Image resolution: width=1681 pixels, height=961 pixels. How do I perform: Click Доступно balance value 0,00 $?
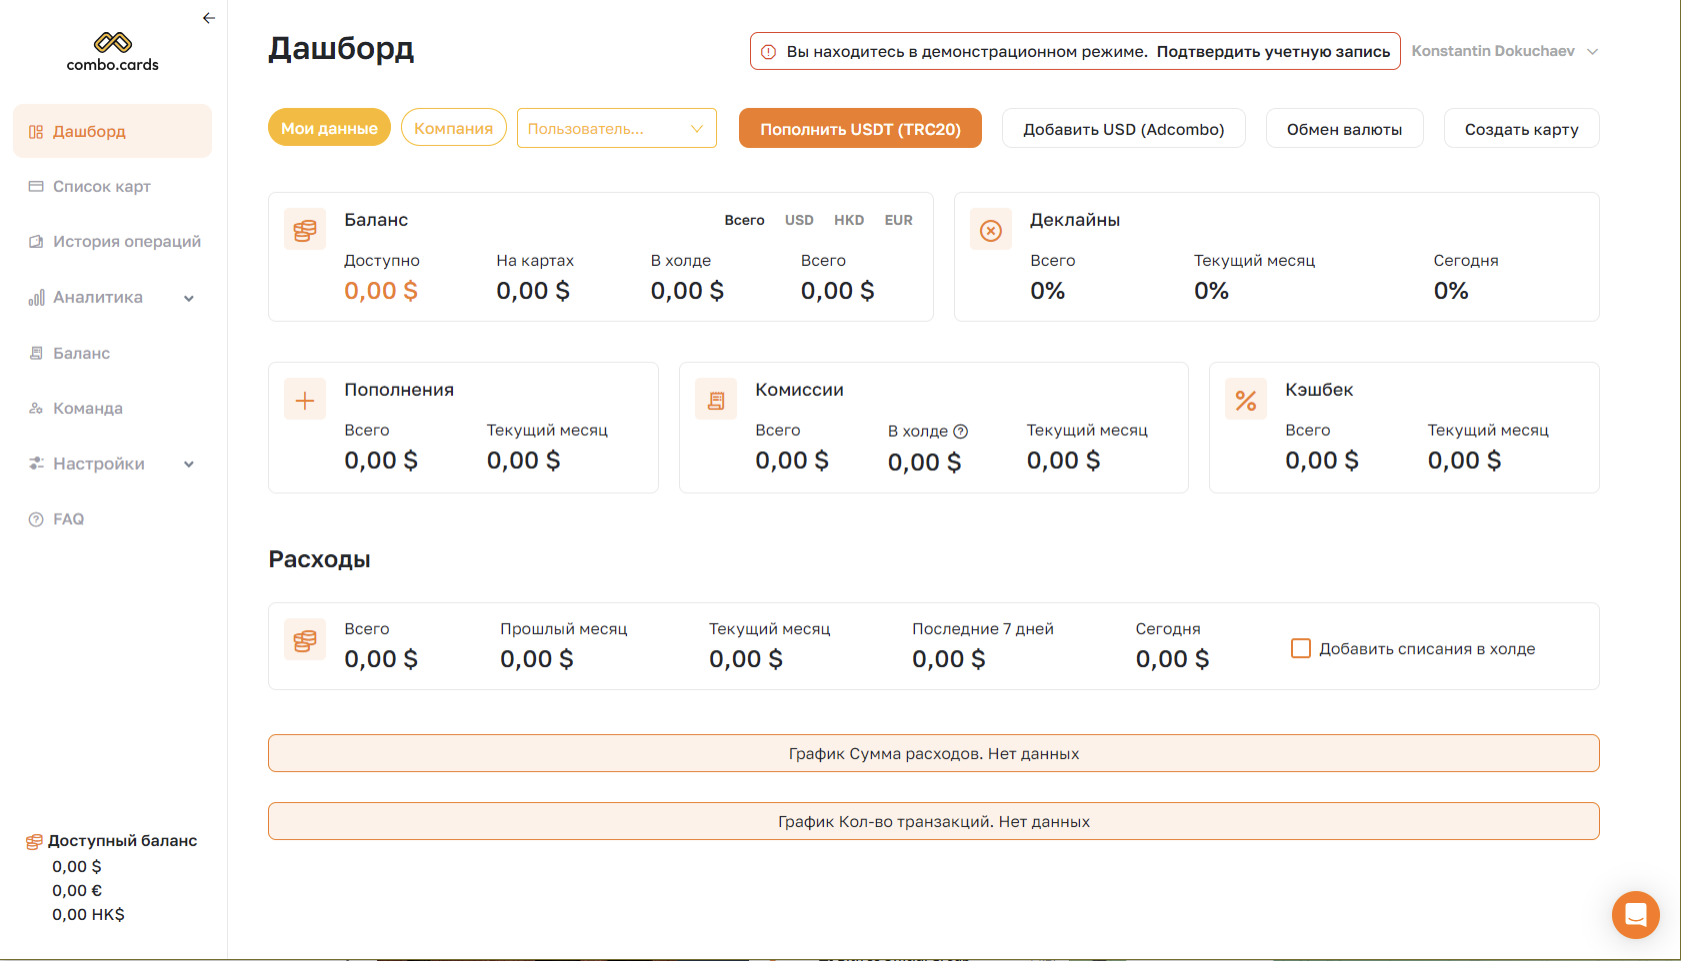(381, 291)
